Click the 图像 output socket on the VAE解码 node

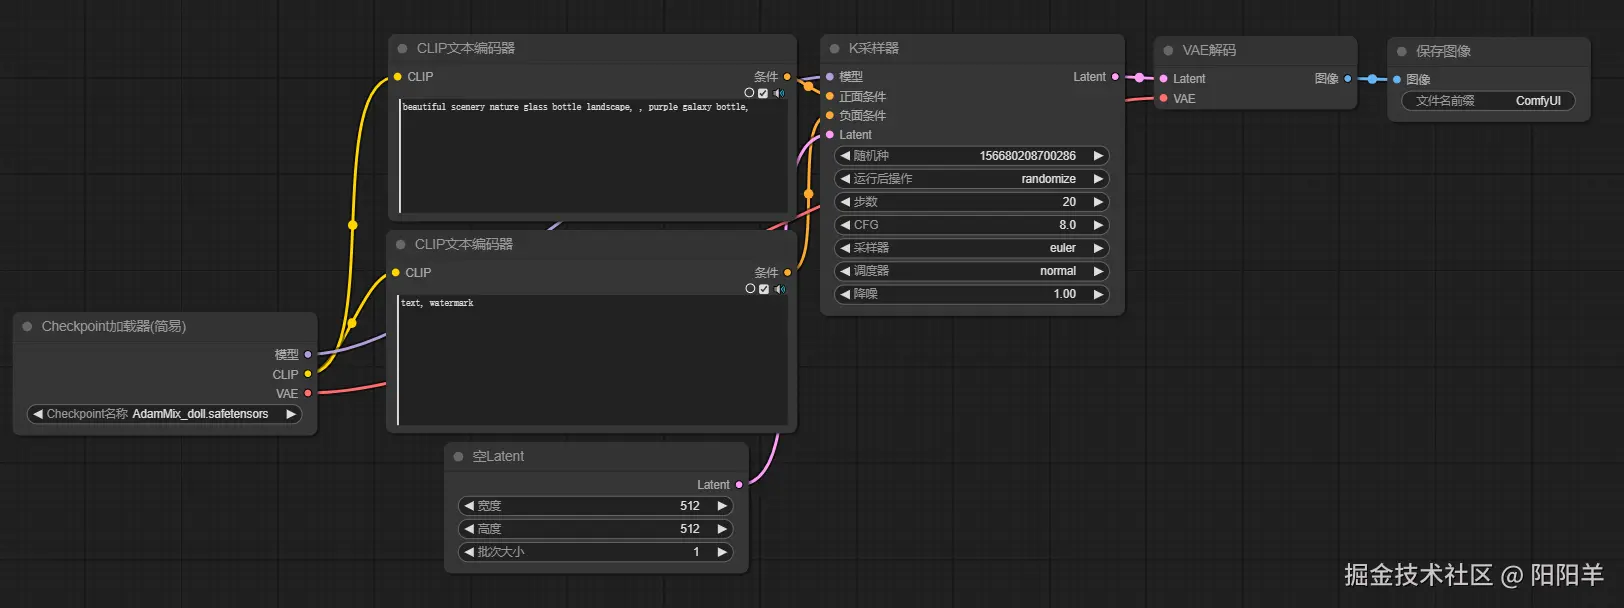coord(1348,78)
